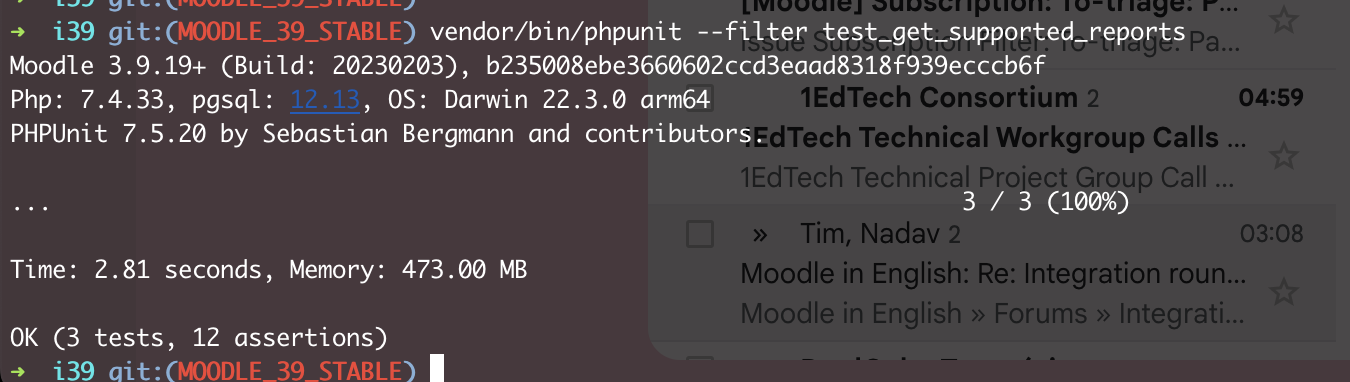Click the 03:08 timestamp

(1271, 235)
